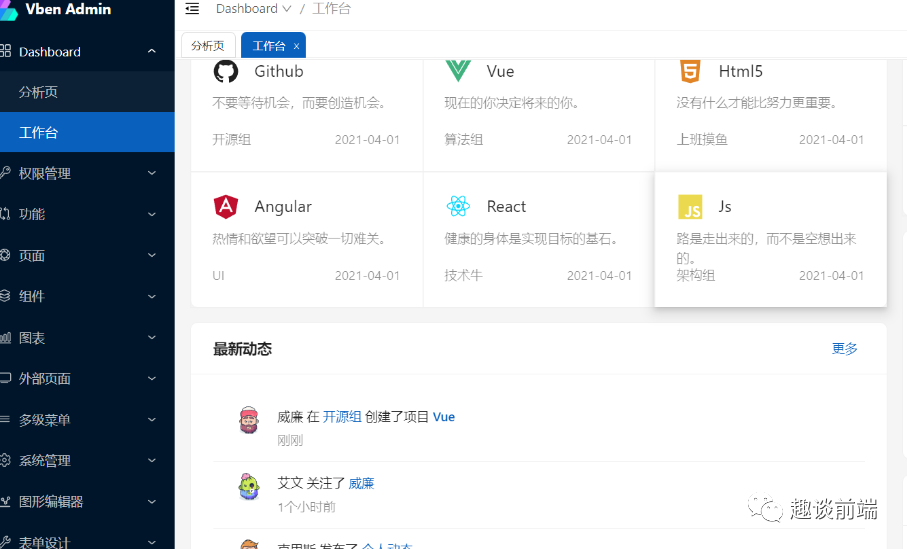The width and height of the screenshot is (907, 549).
Task: Open the Dashboard breadcrumb dropdown
Action: tap(253, 9)
